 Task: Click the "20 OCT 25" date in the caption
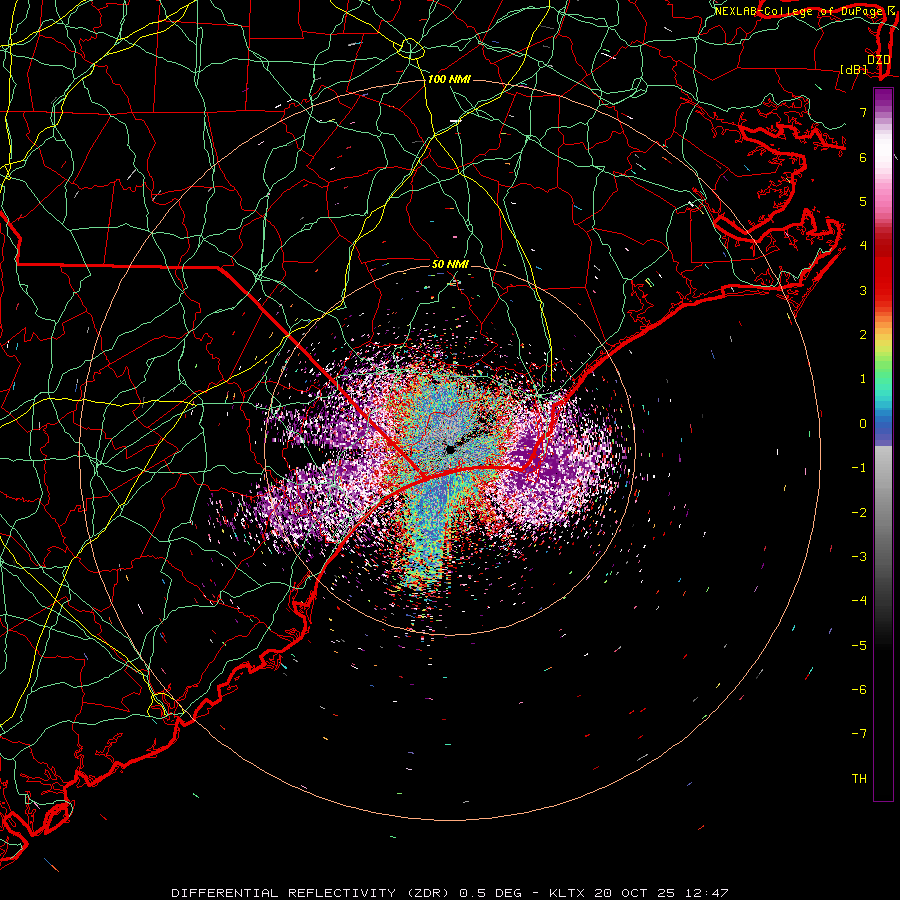click(635, 893)
